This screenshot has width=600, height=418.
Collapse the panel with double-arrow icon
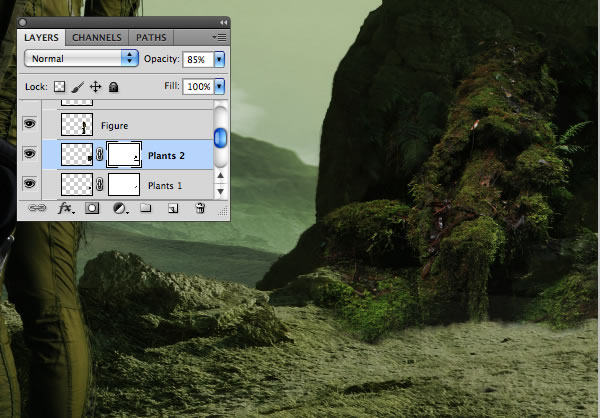(x=223, y=23)
